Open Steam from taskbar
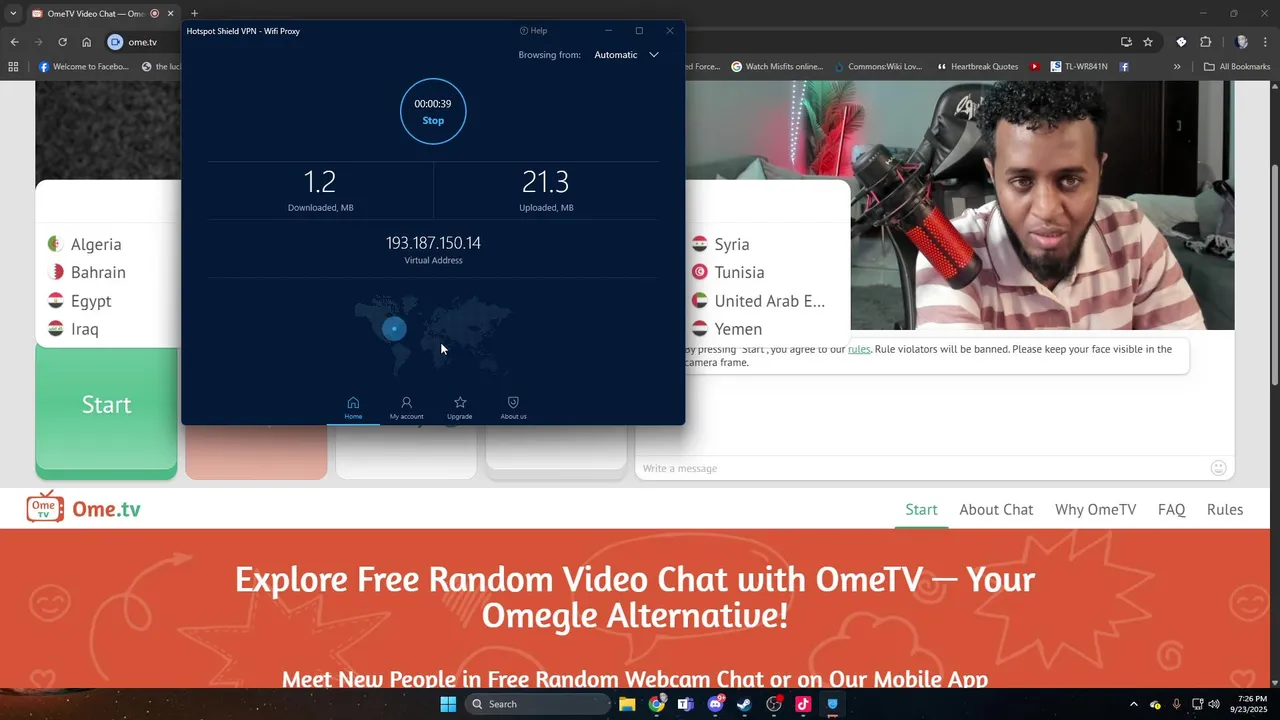Viewport: 1280px width, 720px height. pos(744,704)
